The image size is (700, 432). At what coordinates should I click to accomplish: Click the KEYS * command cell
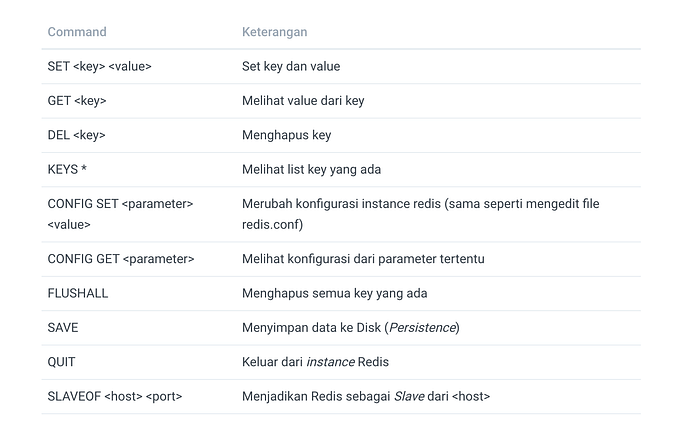click(x=67, y=170)
